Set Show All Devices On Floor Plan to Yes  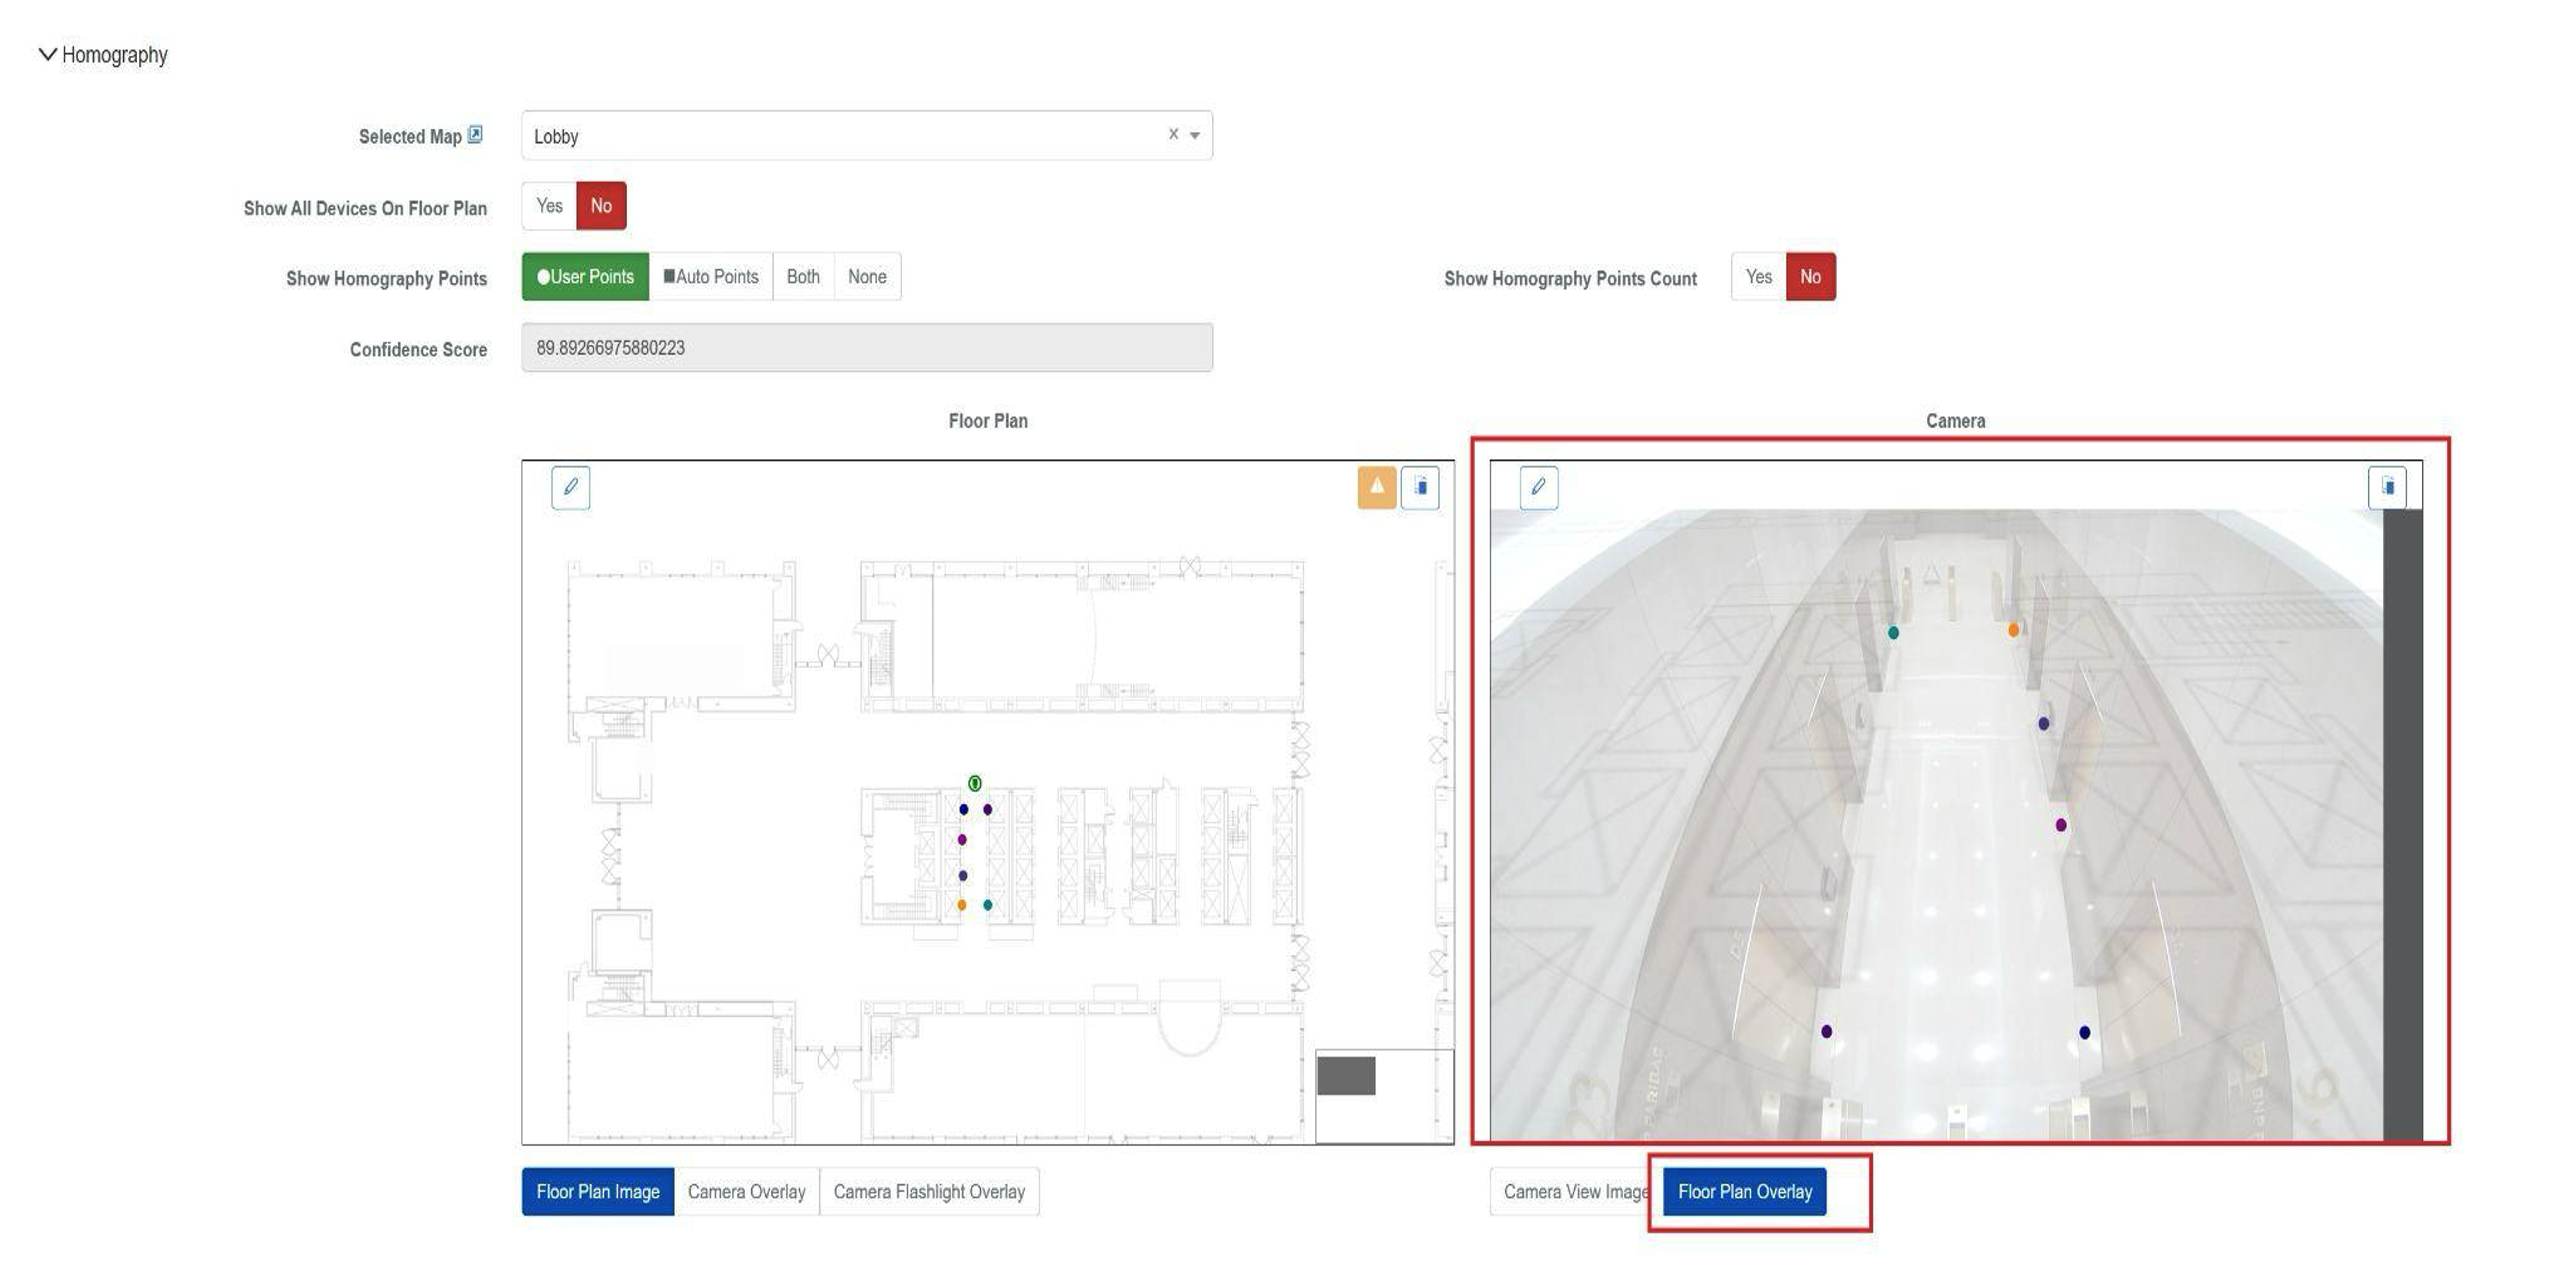pyautogui.click(x=549, y=206)
